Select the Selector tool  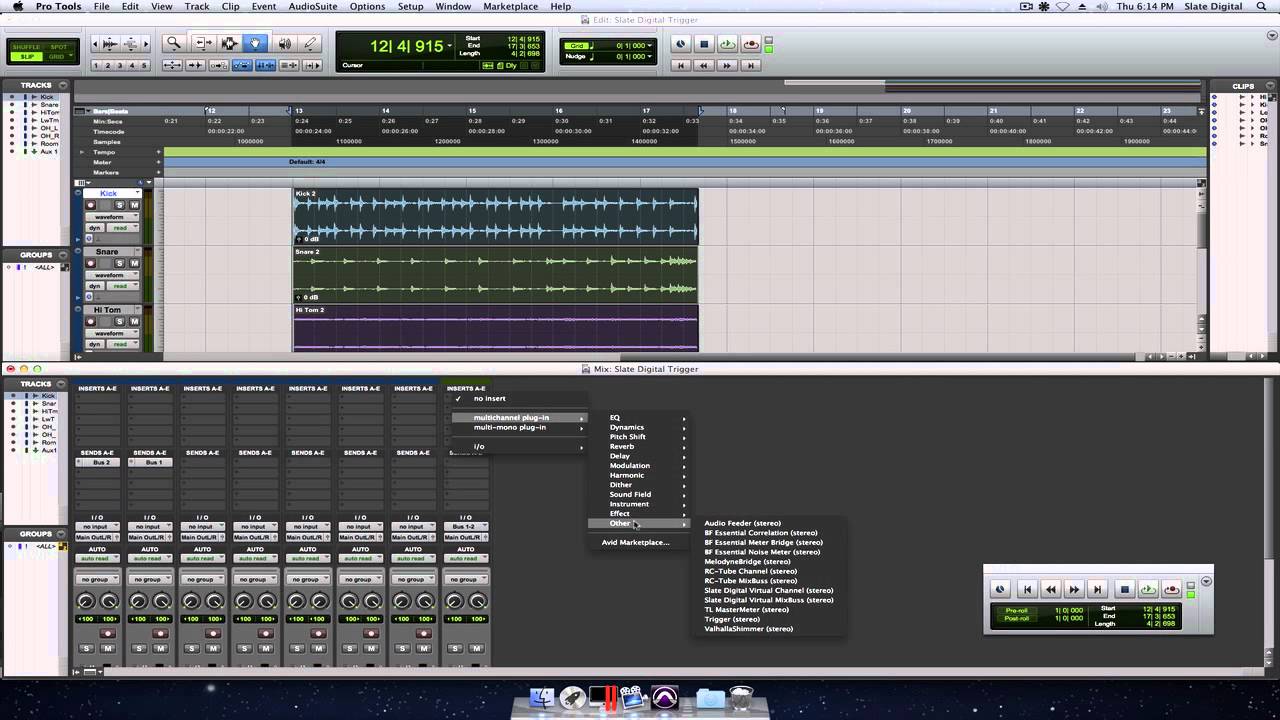(229, 44)
